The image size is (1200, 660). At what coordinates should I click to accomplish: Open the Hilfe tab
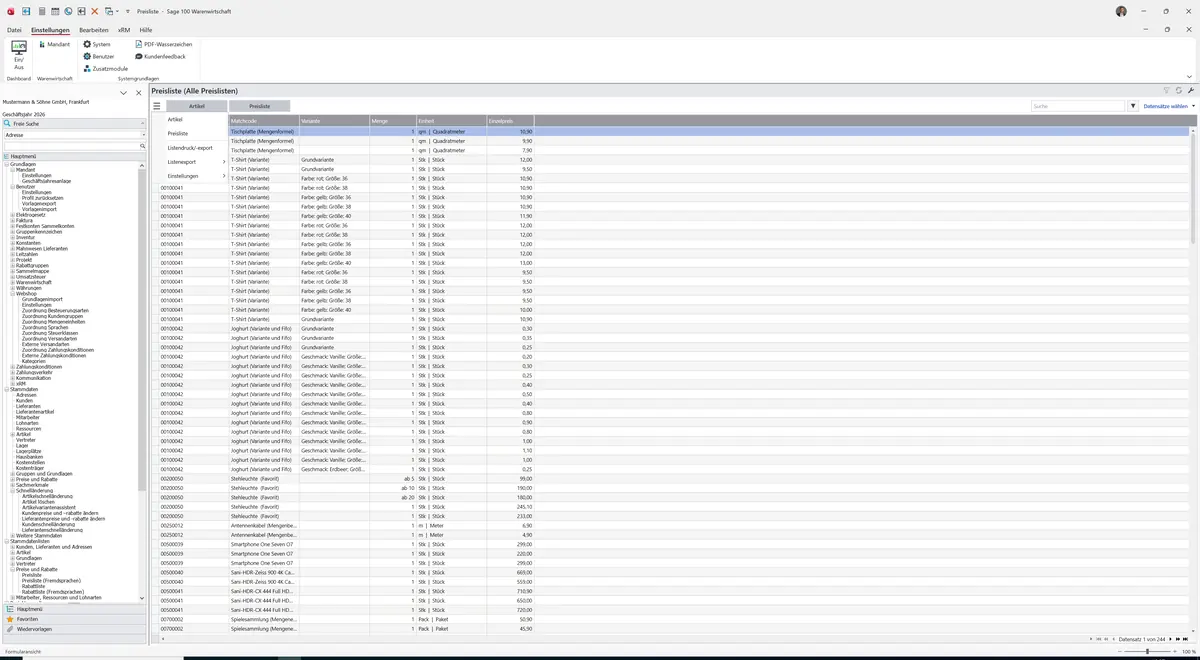pos(146,30)
